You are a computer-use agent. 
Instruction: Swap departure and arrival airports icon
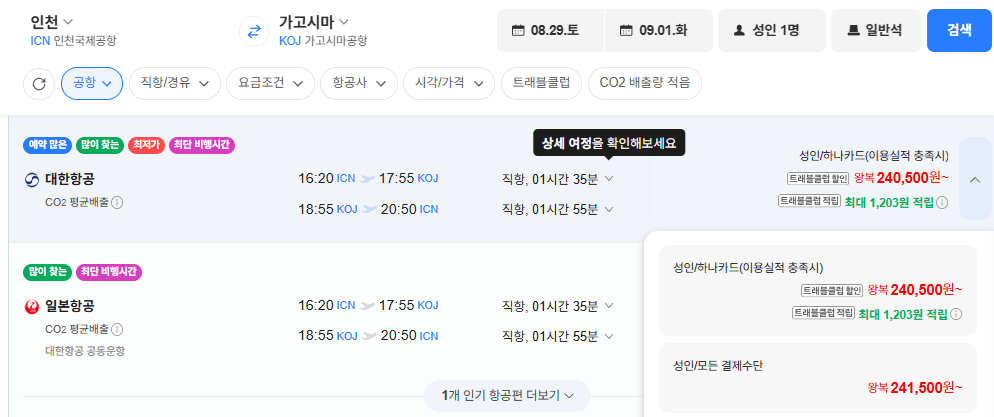coord(254,31)
